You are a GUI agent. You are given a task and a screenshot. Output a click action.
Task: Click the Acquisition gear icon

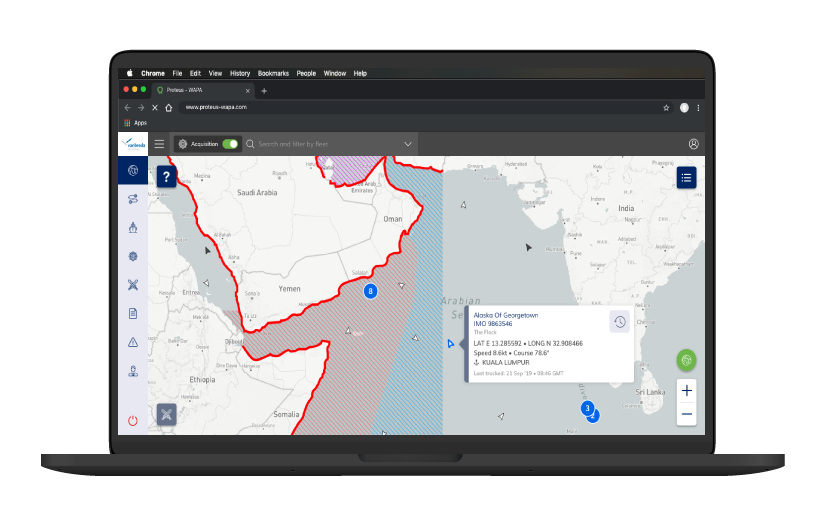[x=183, y=144]
